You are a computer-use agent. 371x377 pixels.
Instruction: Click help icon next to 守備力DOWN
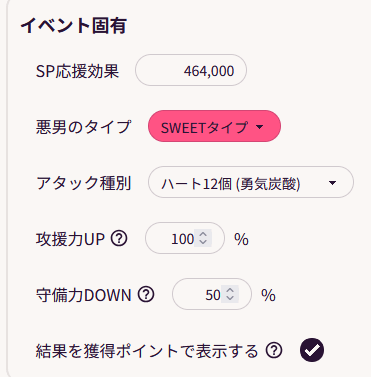(146, 294)
